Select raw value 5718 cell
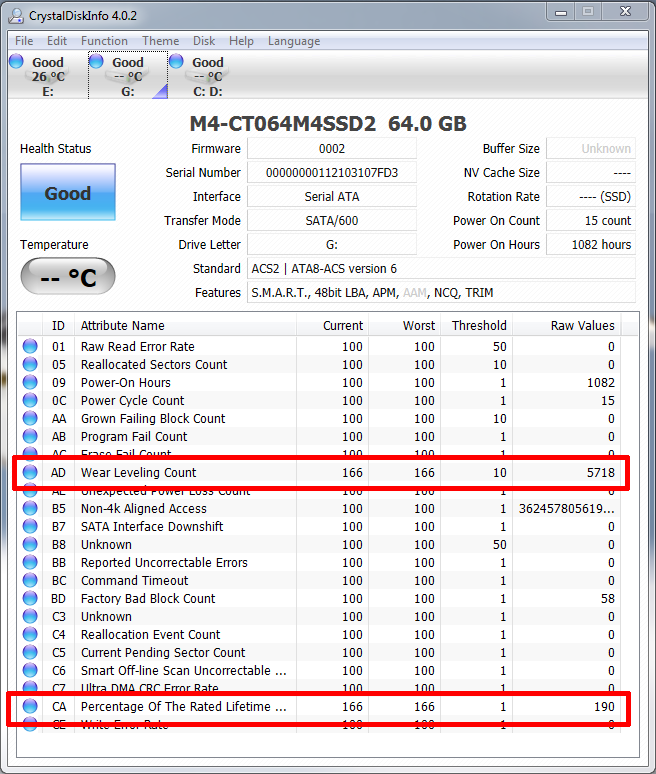This screenshot has width=656, height=774. [x=601, y=472]
